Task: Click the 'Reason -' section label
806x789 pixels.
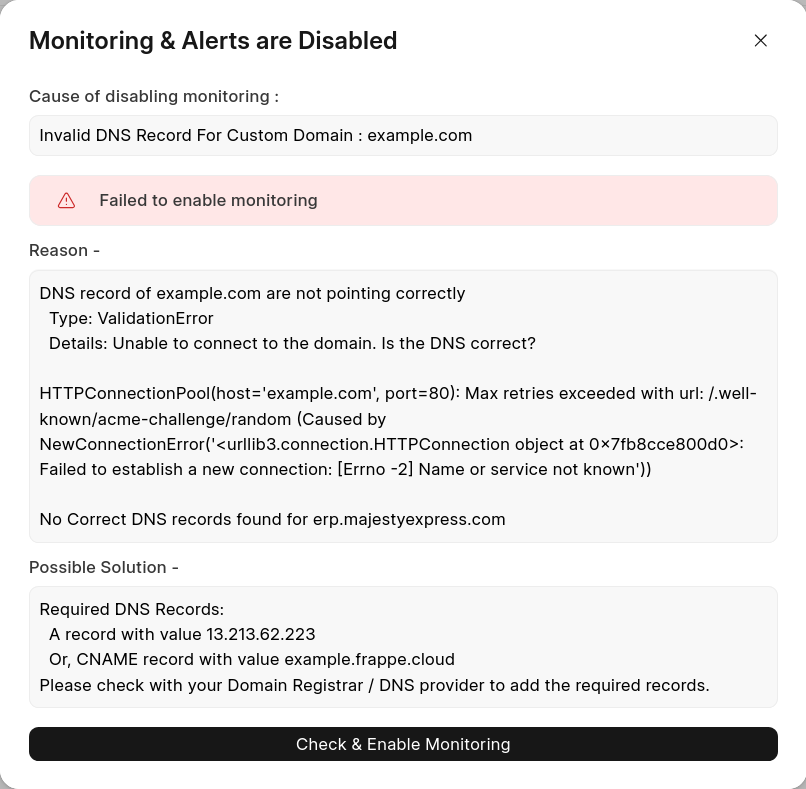Action: 64,251
